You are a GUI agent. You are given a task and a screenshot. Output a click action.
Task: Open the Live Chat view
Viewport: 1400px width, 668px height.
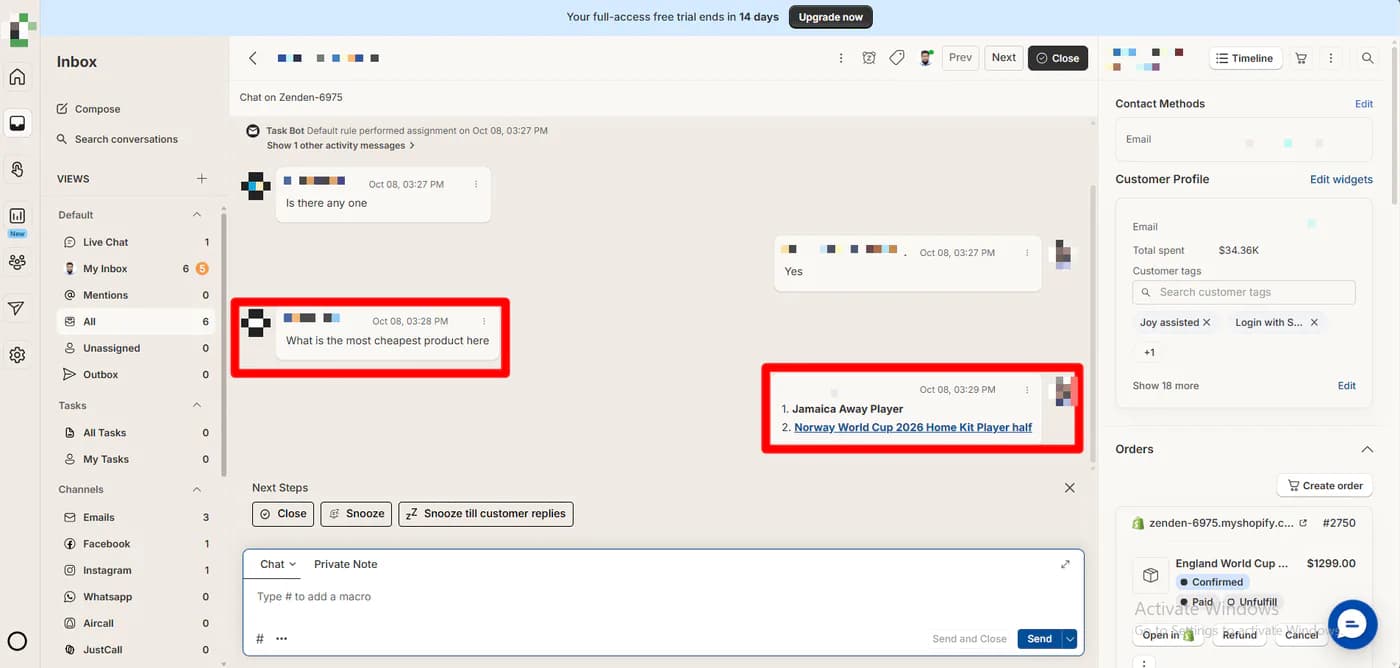[x=136, y=242]
